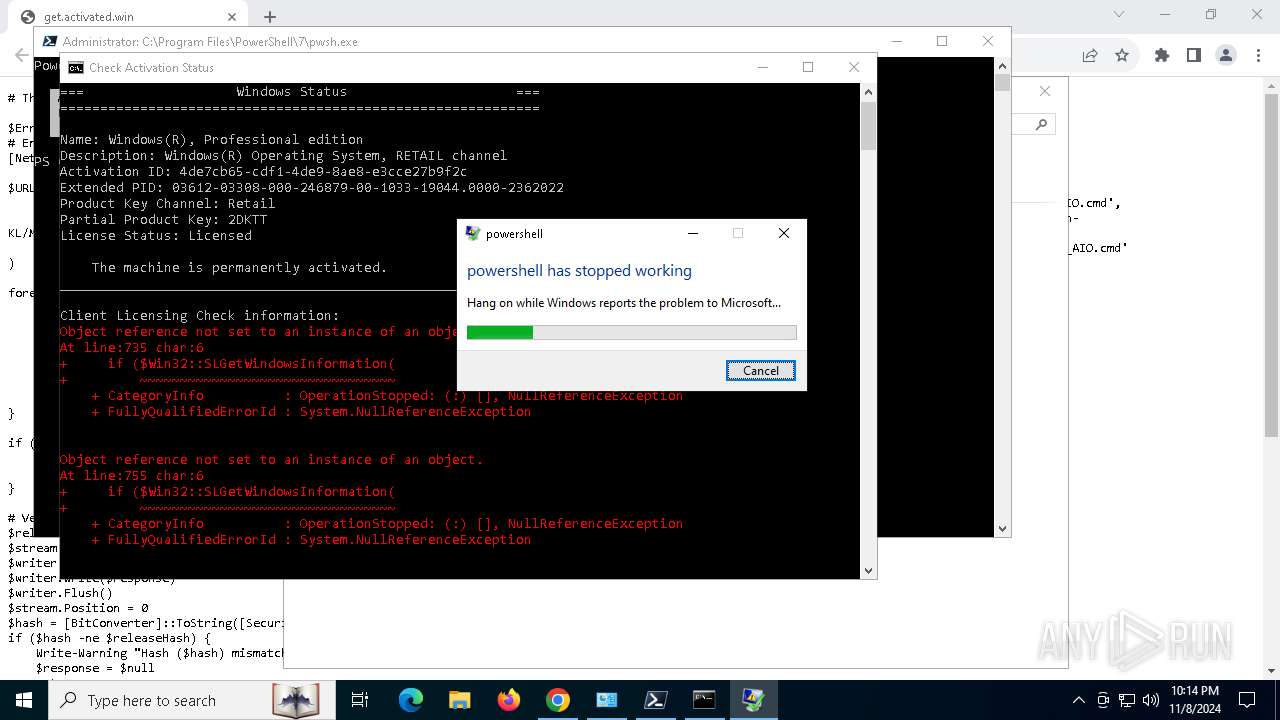The image size is (1280, 720).
Task: Open the search highlights icon in the taskbar
Action: (x=296, y=700)
